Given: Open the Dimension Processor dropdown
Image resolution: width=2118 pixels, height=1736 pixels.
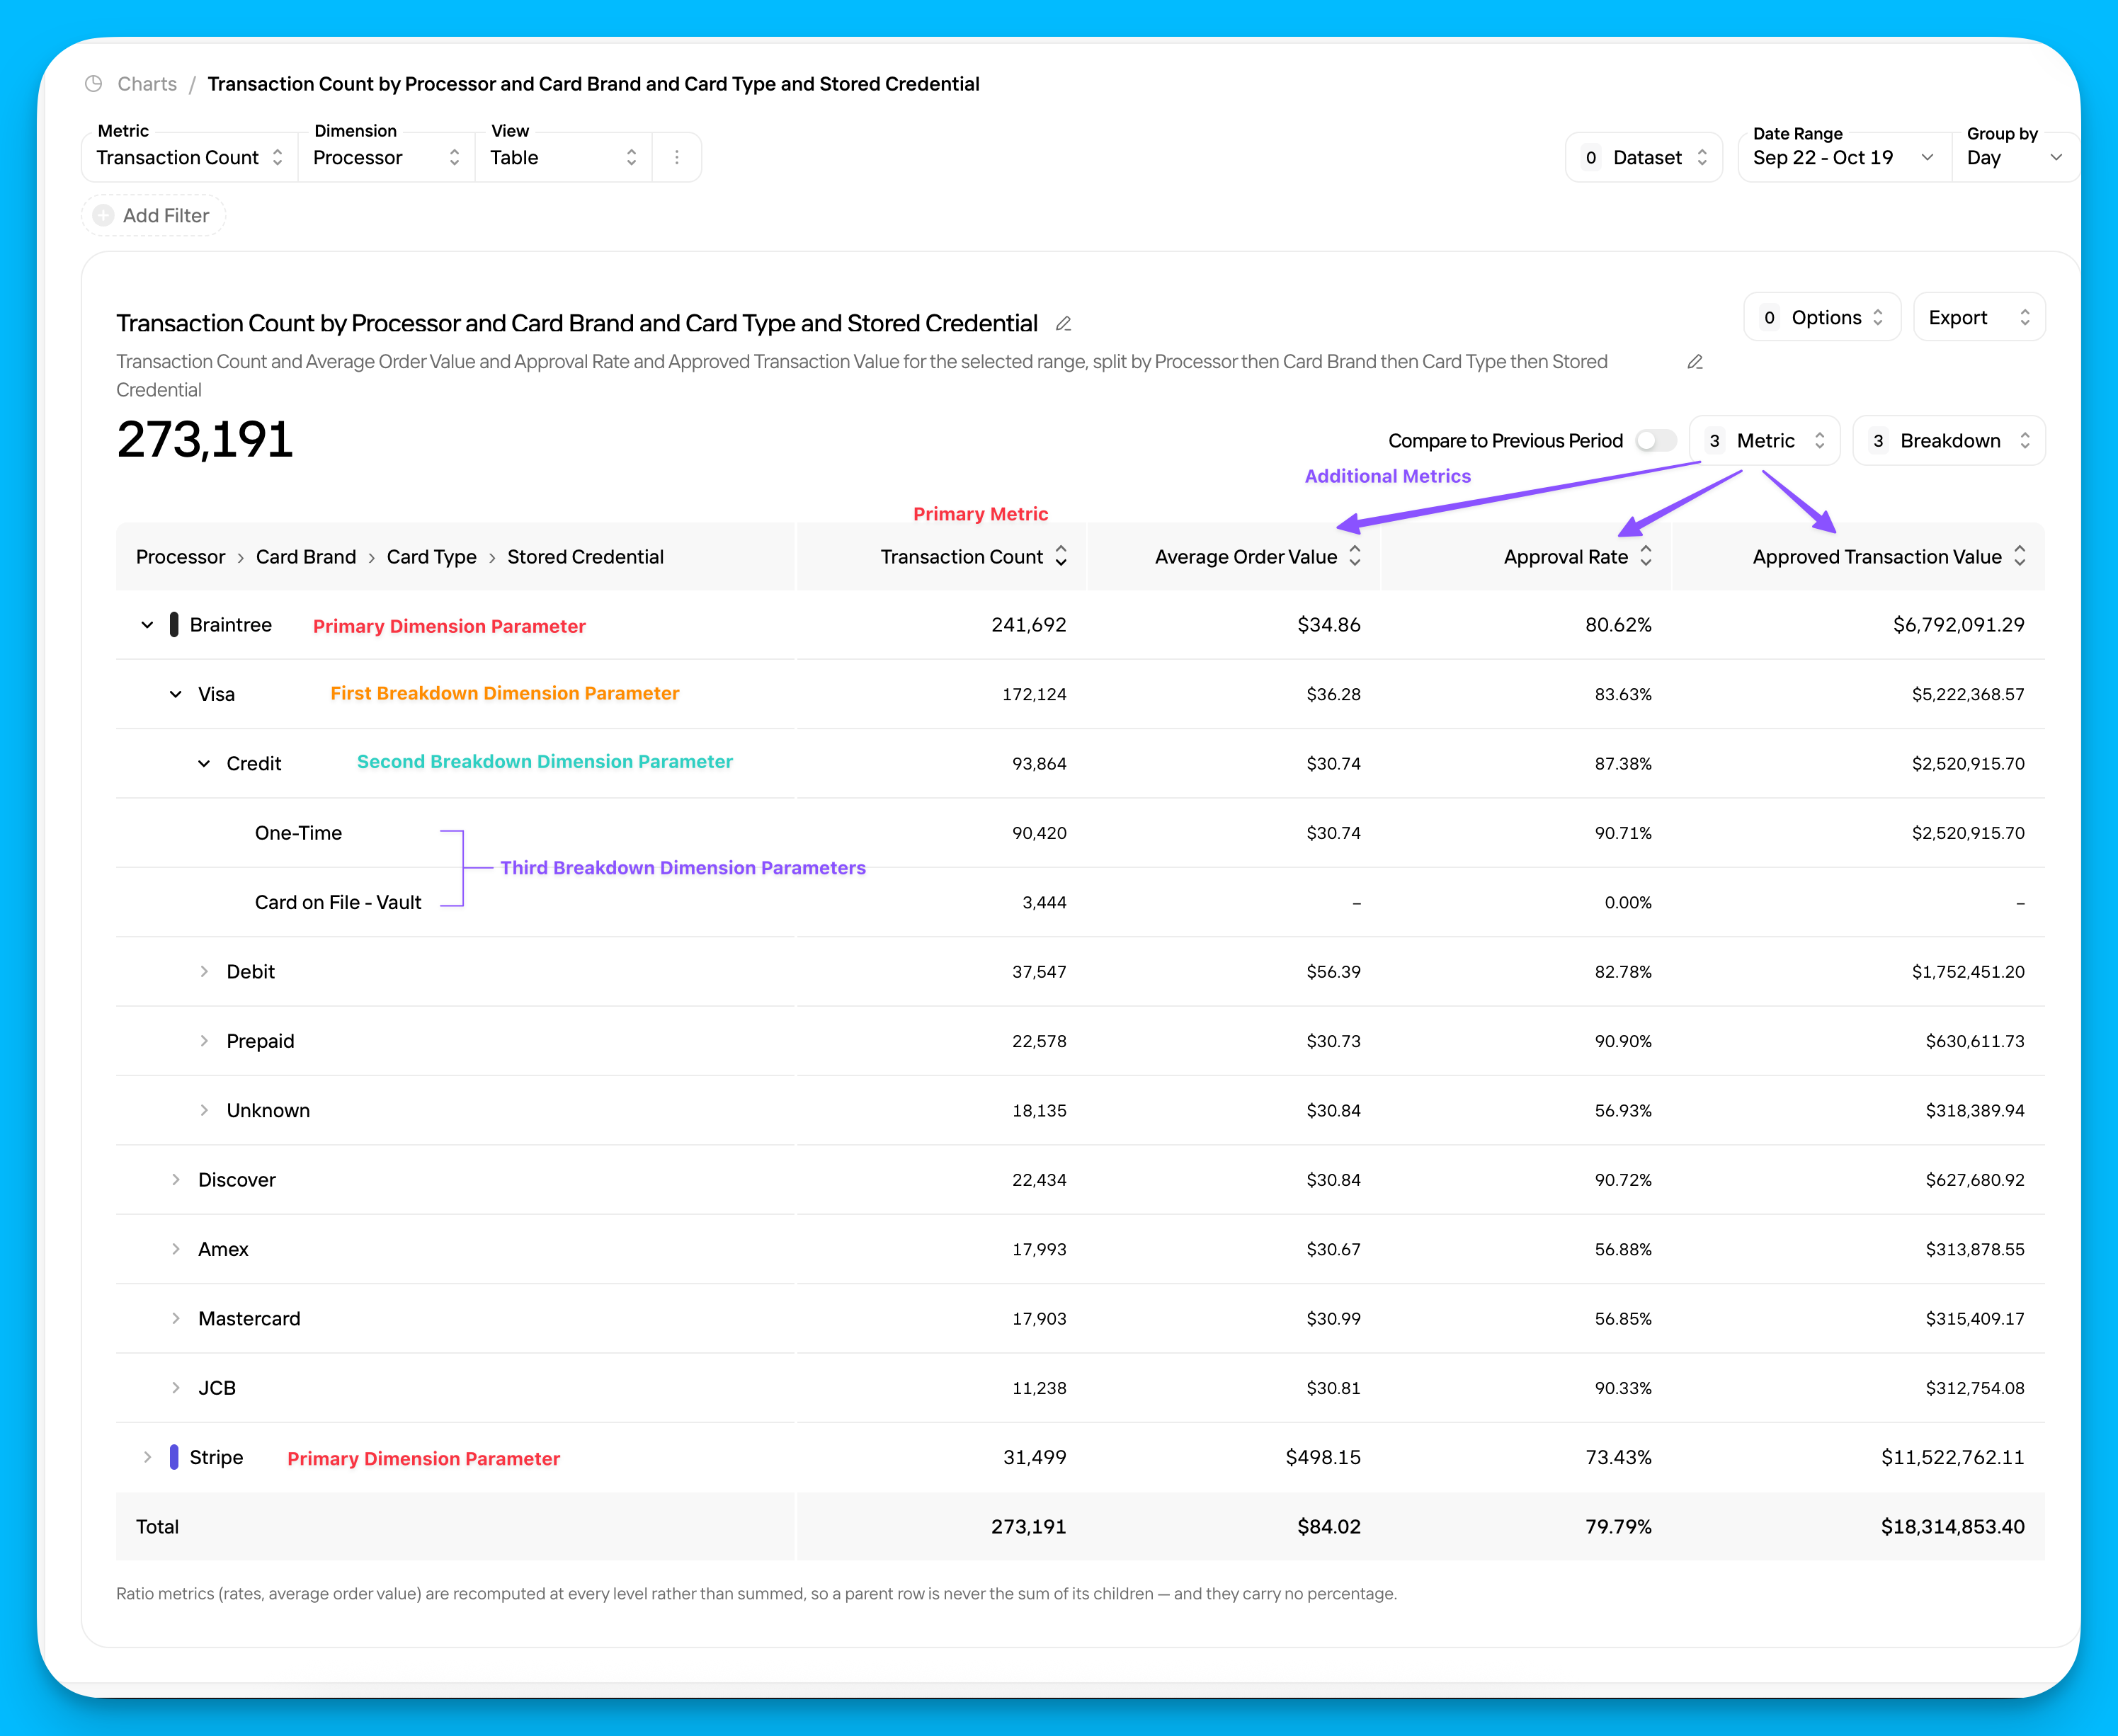Looking at the screenshot, I should pos(386,157).
